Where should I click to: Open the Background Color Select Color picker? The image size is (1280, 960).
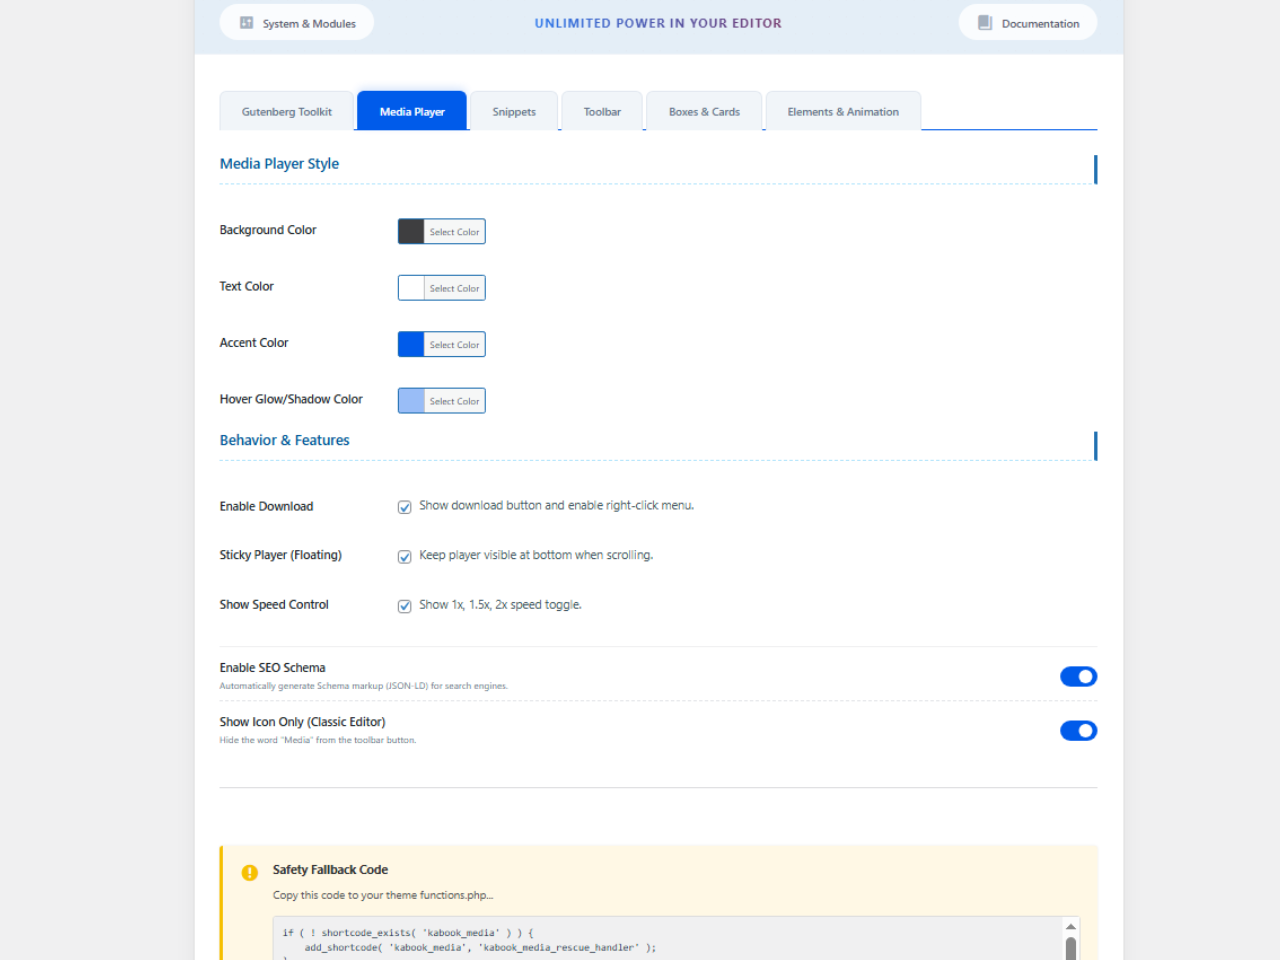point(454,232)
